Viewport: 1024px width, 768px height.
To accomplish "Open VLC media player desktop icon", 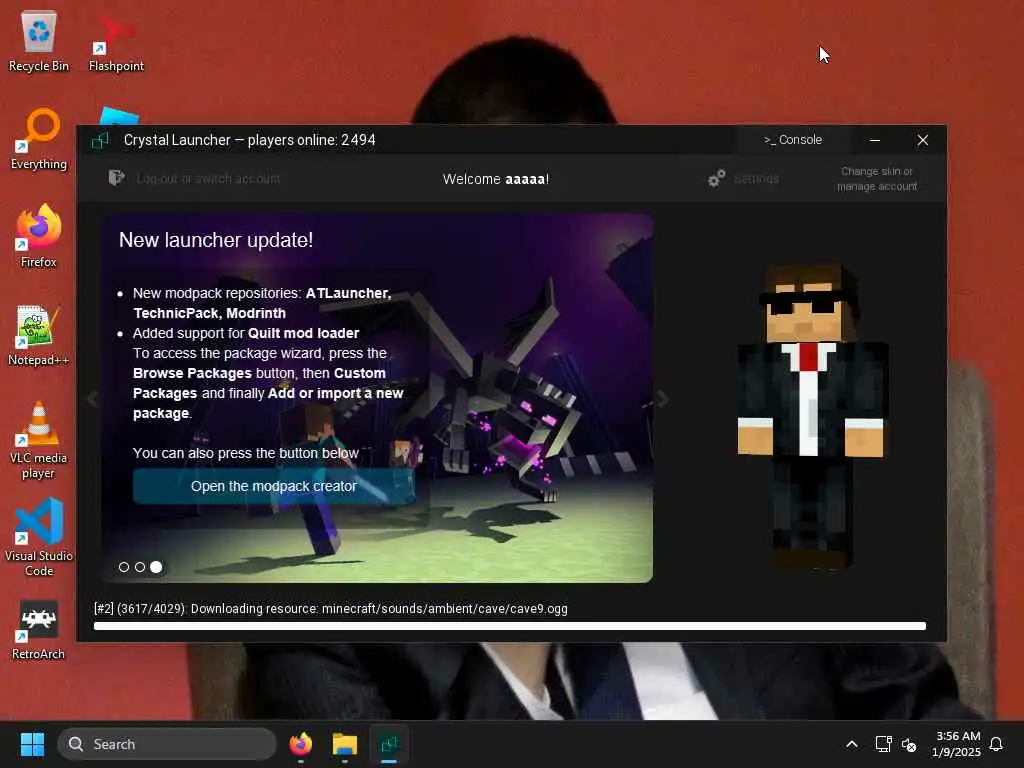I will tap(39, 439).
